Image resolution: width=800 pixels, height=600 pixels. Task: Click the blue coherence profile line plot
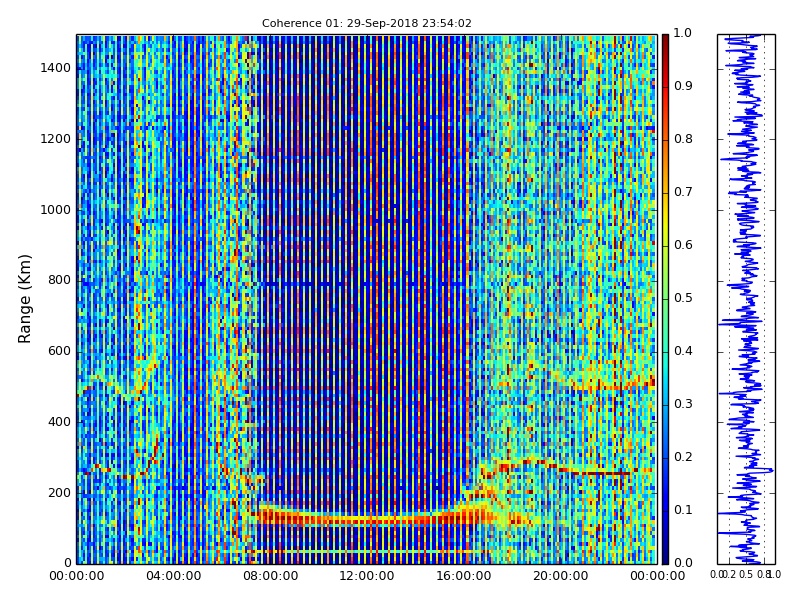(x=747, y=299)
